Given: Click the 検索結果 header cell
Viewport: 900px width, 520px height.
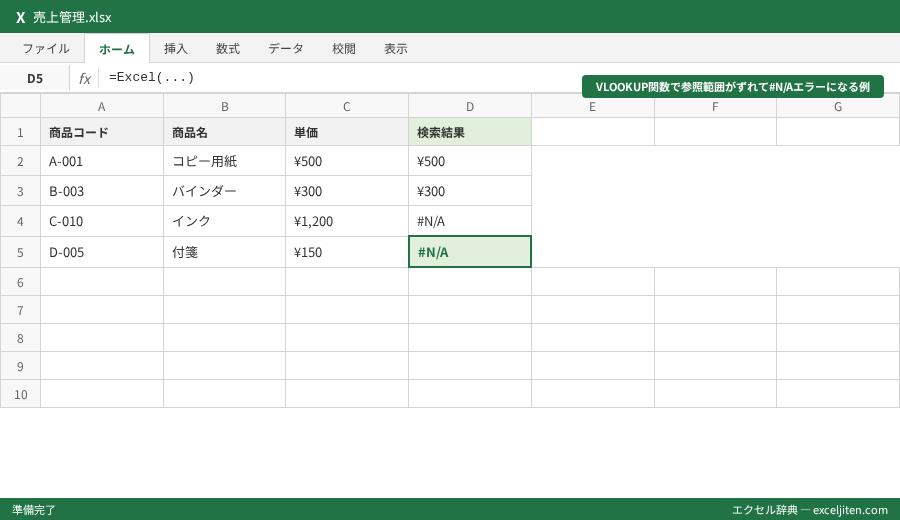Looking at the screenshot, I should click(470, 132).
